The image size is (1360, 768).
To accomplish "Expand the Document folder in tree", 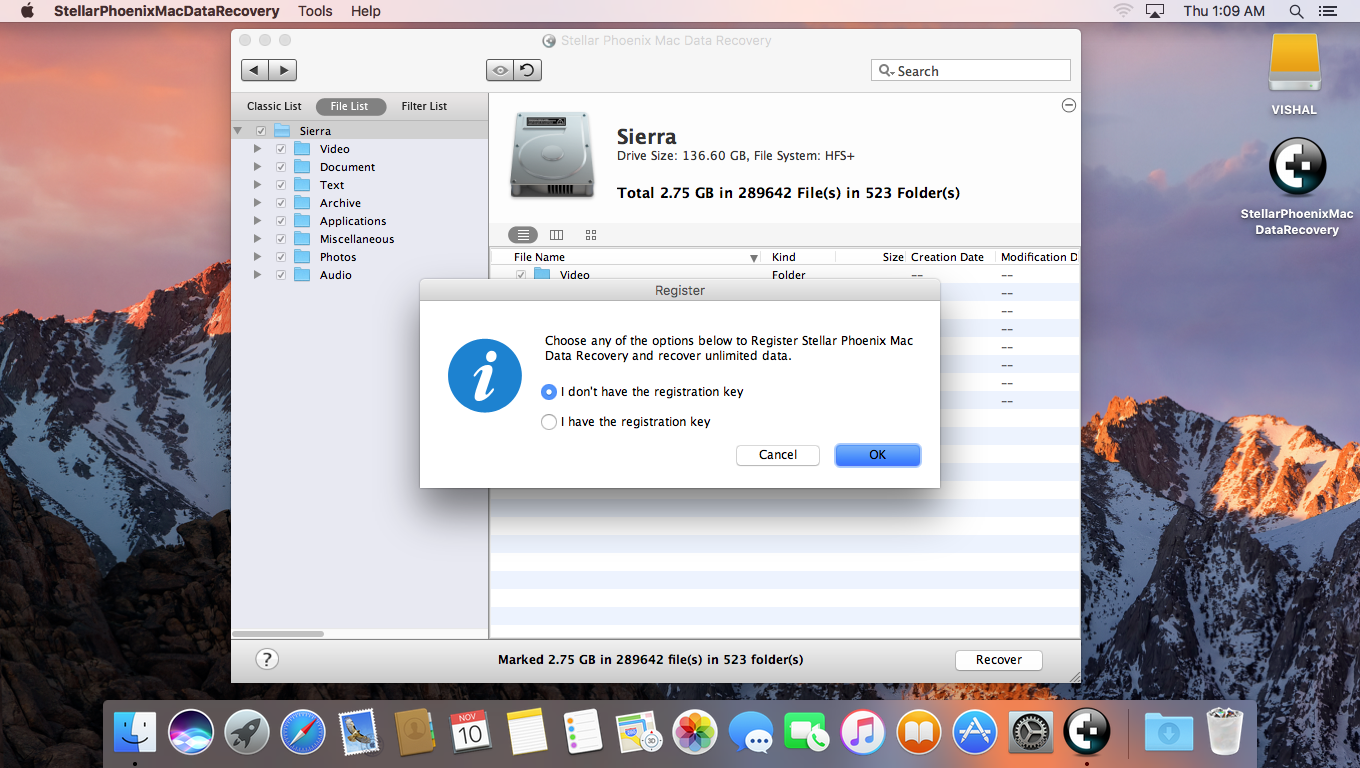I will point(257,167).
